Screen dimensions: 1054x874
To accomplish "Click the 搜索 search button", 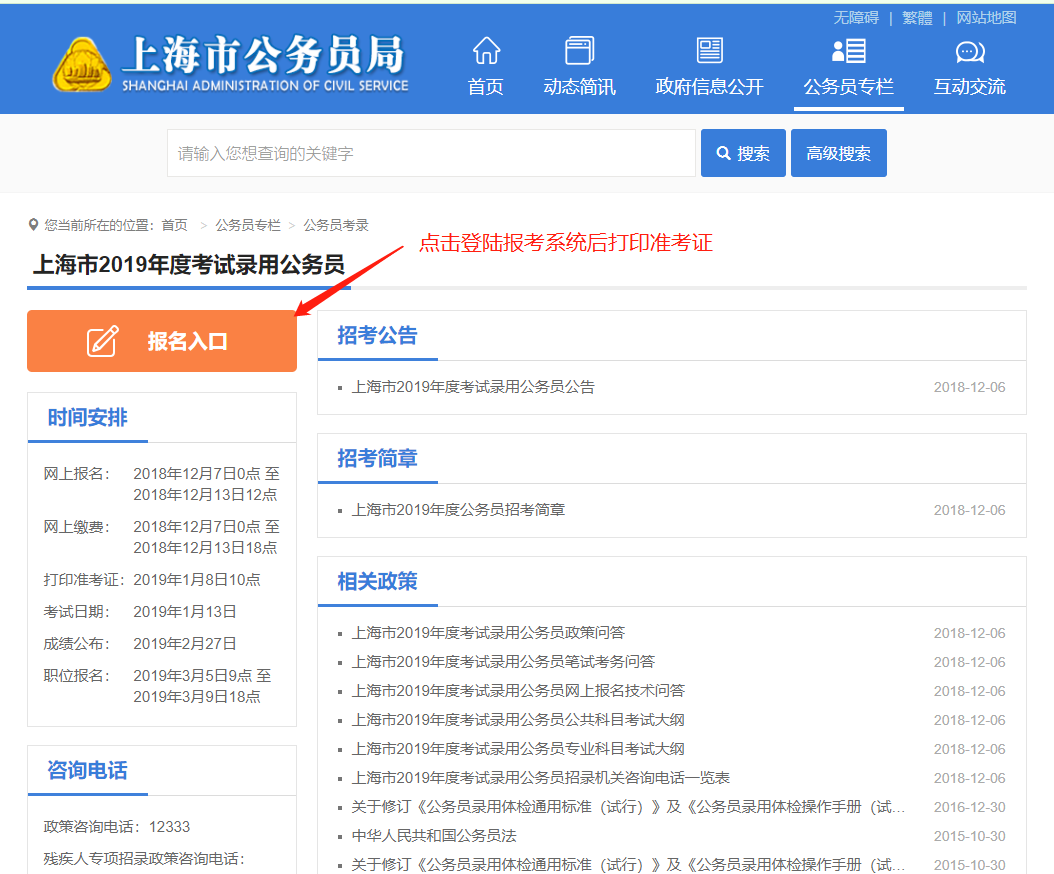I will pyautogui.click(x=743, y=153).
